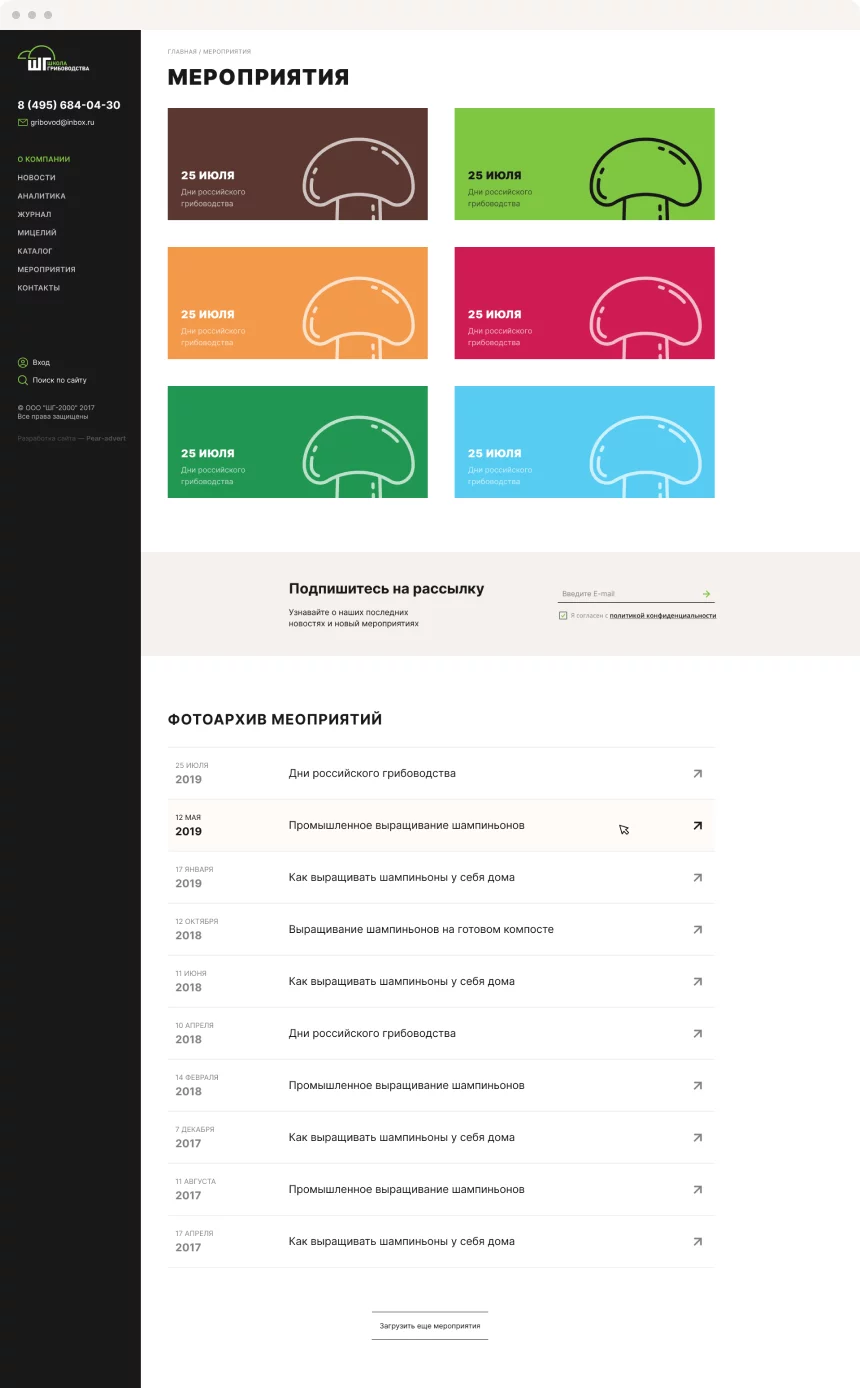Select Мероприятия in the sidebar menu
860x1388 pixels.
coord(46,269)
